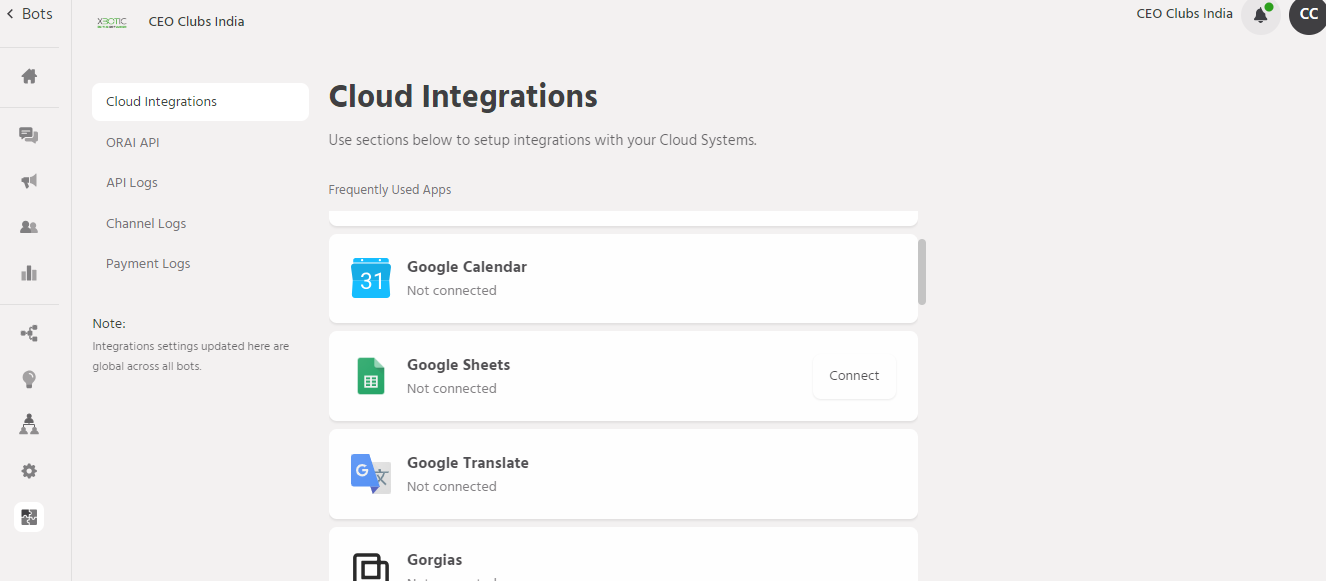The width and height of the screenshot is (1326, 581).
Task: Open the users/contacts icon
Action: (x=29, y=227)
